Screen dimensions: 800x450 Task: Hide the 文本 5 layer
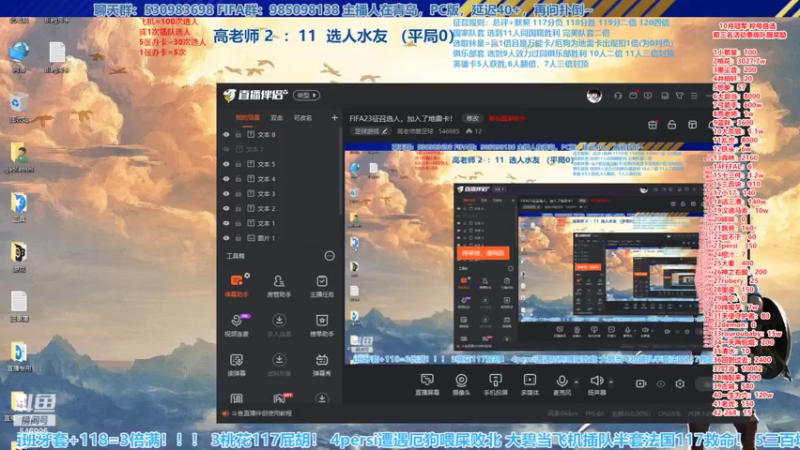tap(226, 164)
